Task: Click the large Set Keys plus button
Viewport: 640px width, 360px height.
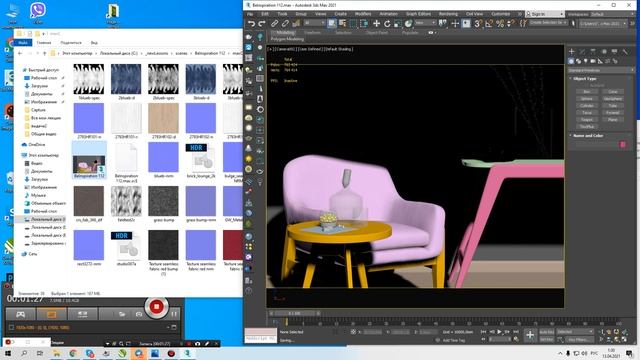Action: pos(530,335)
